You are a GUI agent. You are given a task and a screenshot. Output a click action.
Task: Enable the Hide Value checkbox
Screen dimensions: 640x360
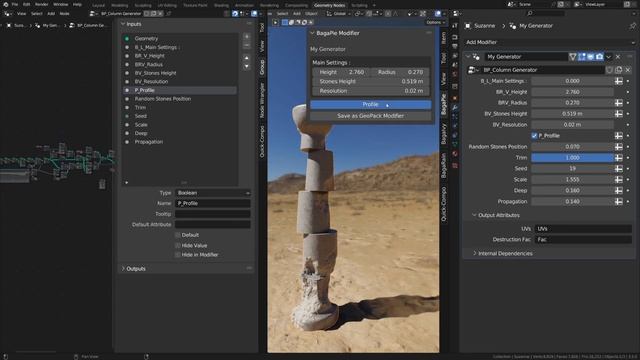pyautogui.click(x=178, y=245)
